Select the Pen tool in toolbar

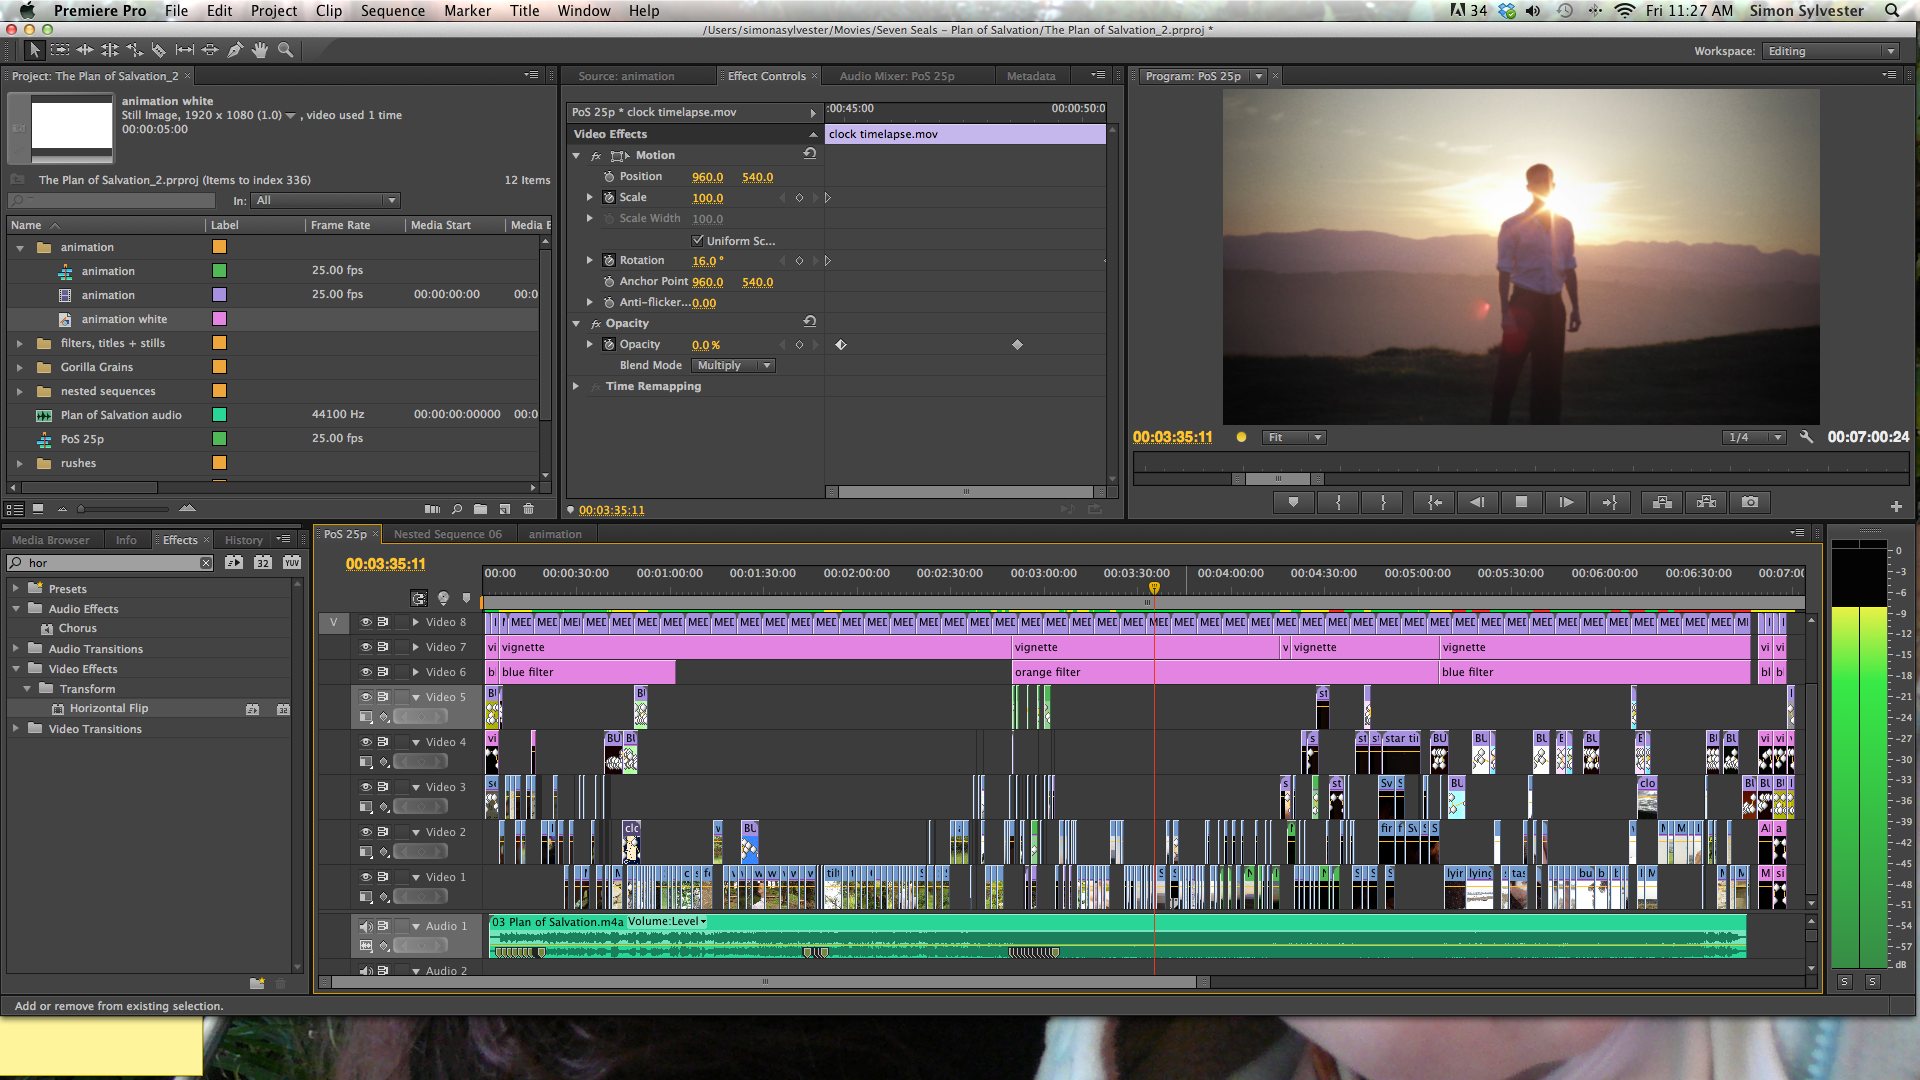pyautogui.click(x=235, y=50)
